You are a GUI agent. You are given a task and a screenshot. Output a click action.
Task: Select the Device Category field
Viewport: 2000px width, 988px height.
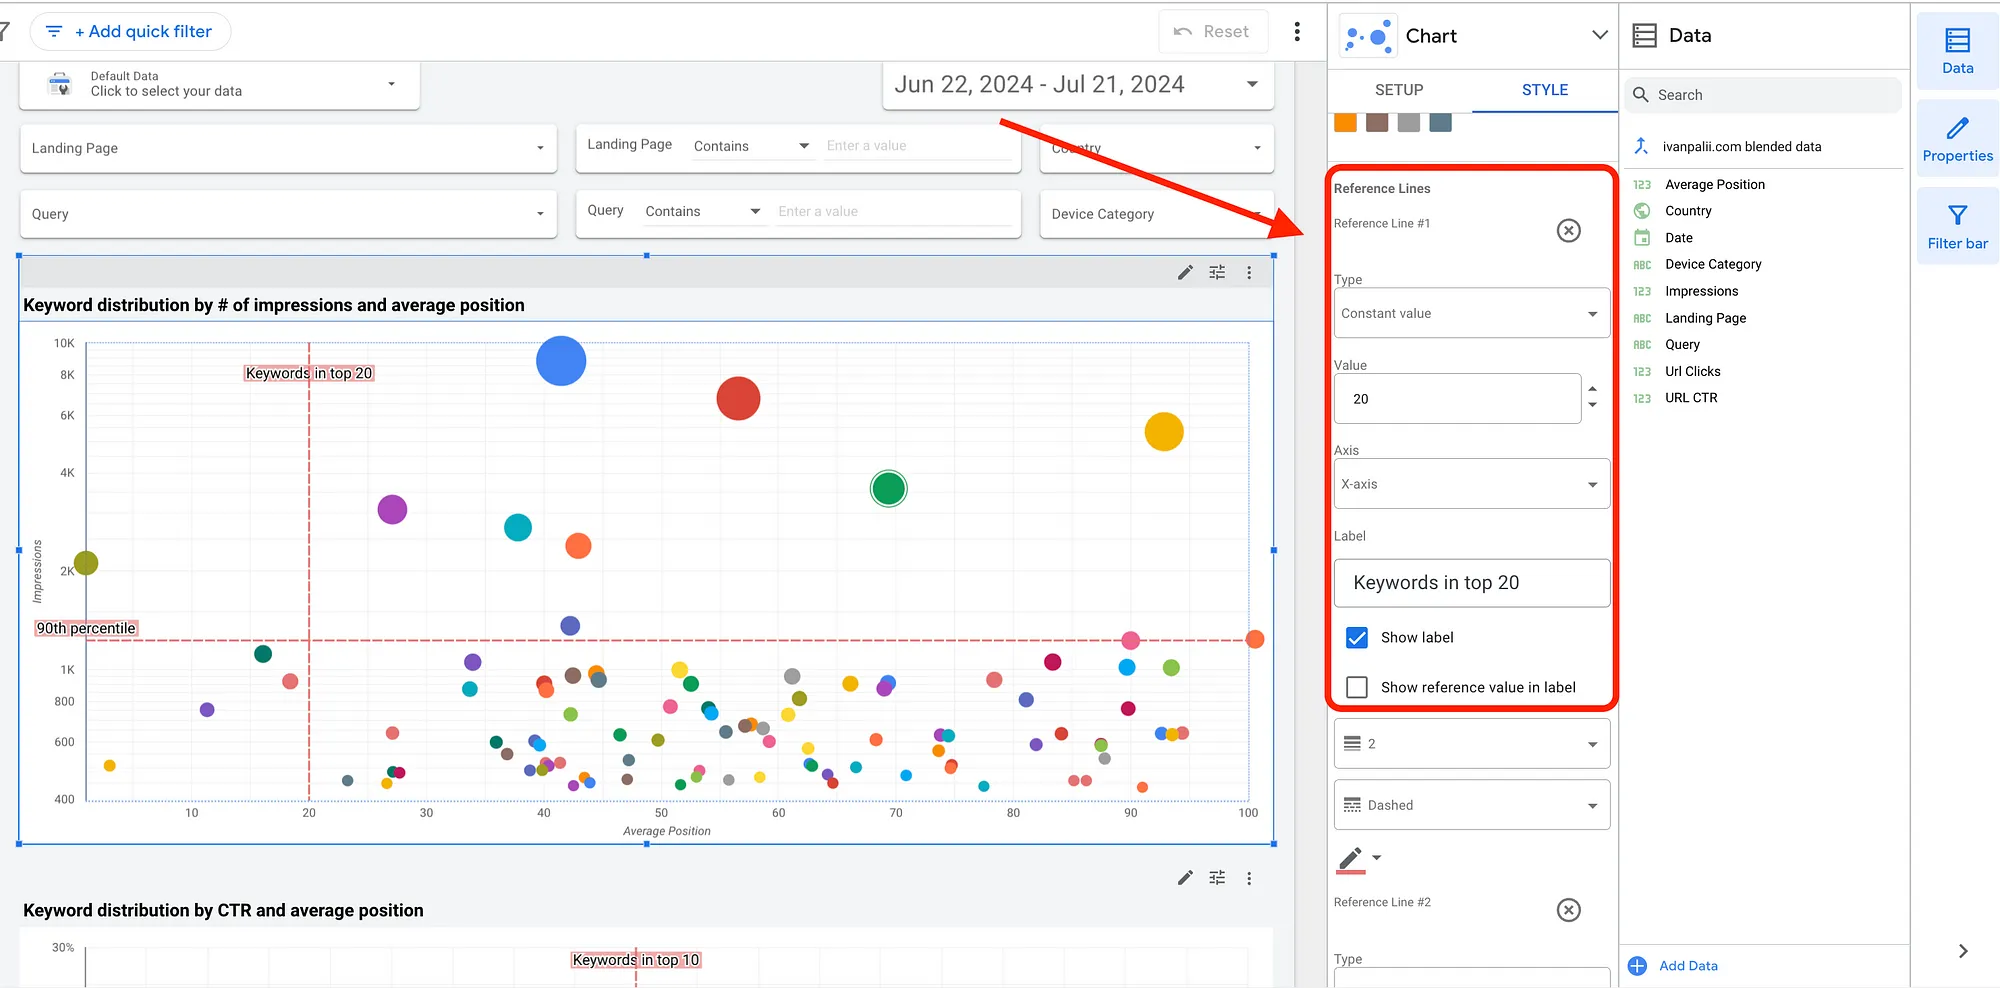pyautogui.click(x=1713, y=265)
